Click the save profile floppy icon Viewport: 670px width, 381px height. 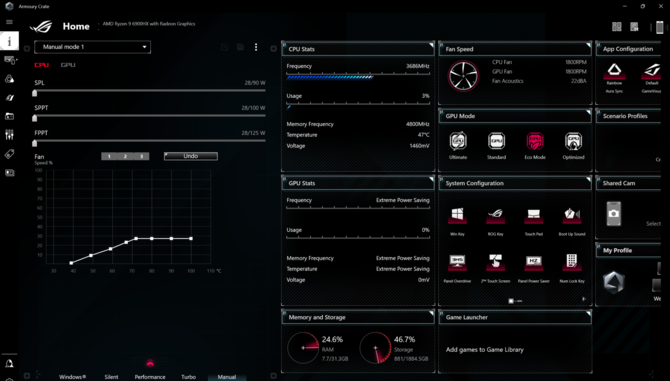[240, 47]
